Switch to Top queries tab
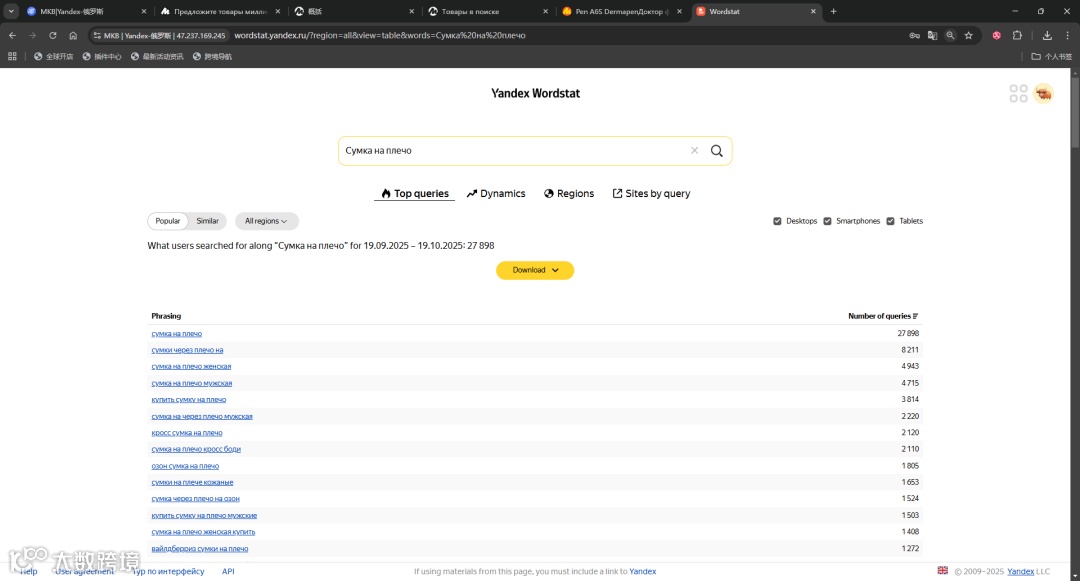The height and width of the screenshot is (581, 1080). [415, 193]
